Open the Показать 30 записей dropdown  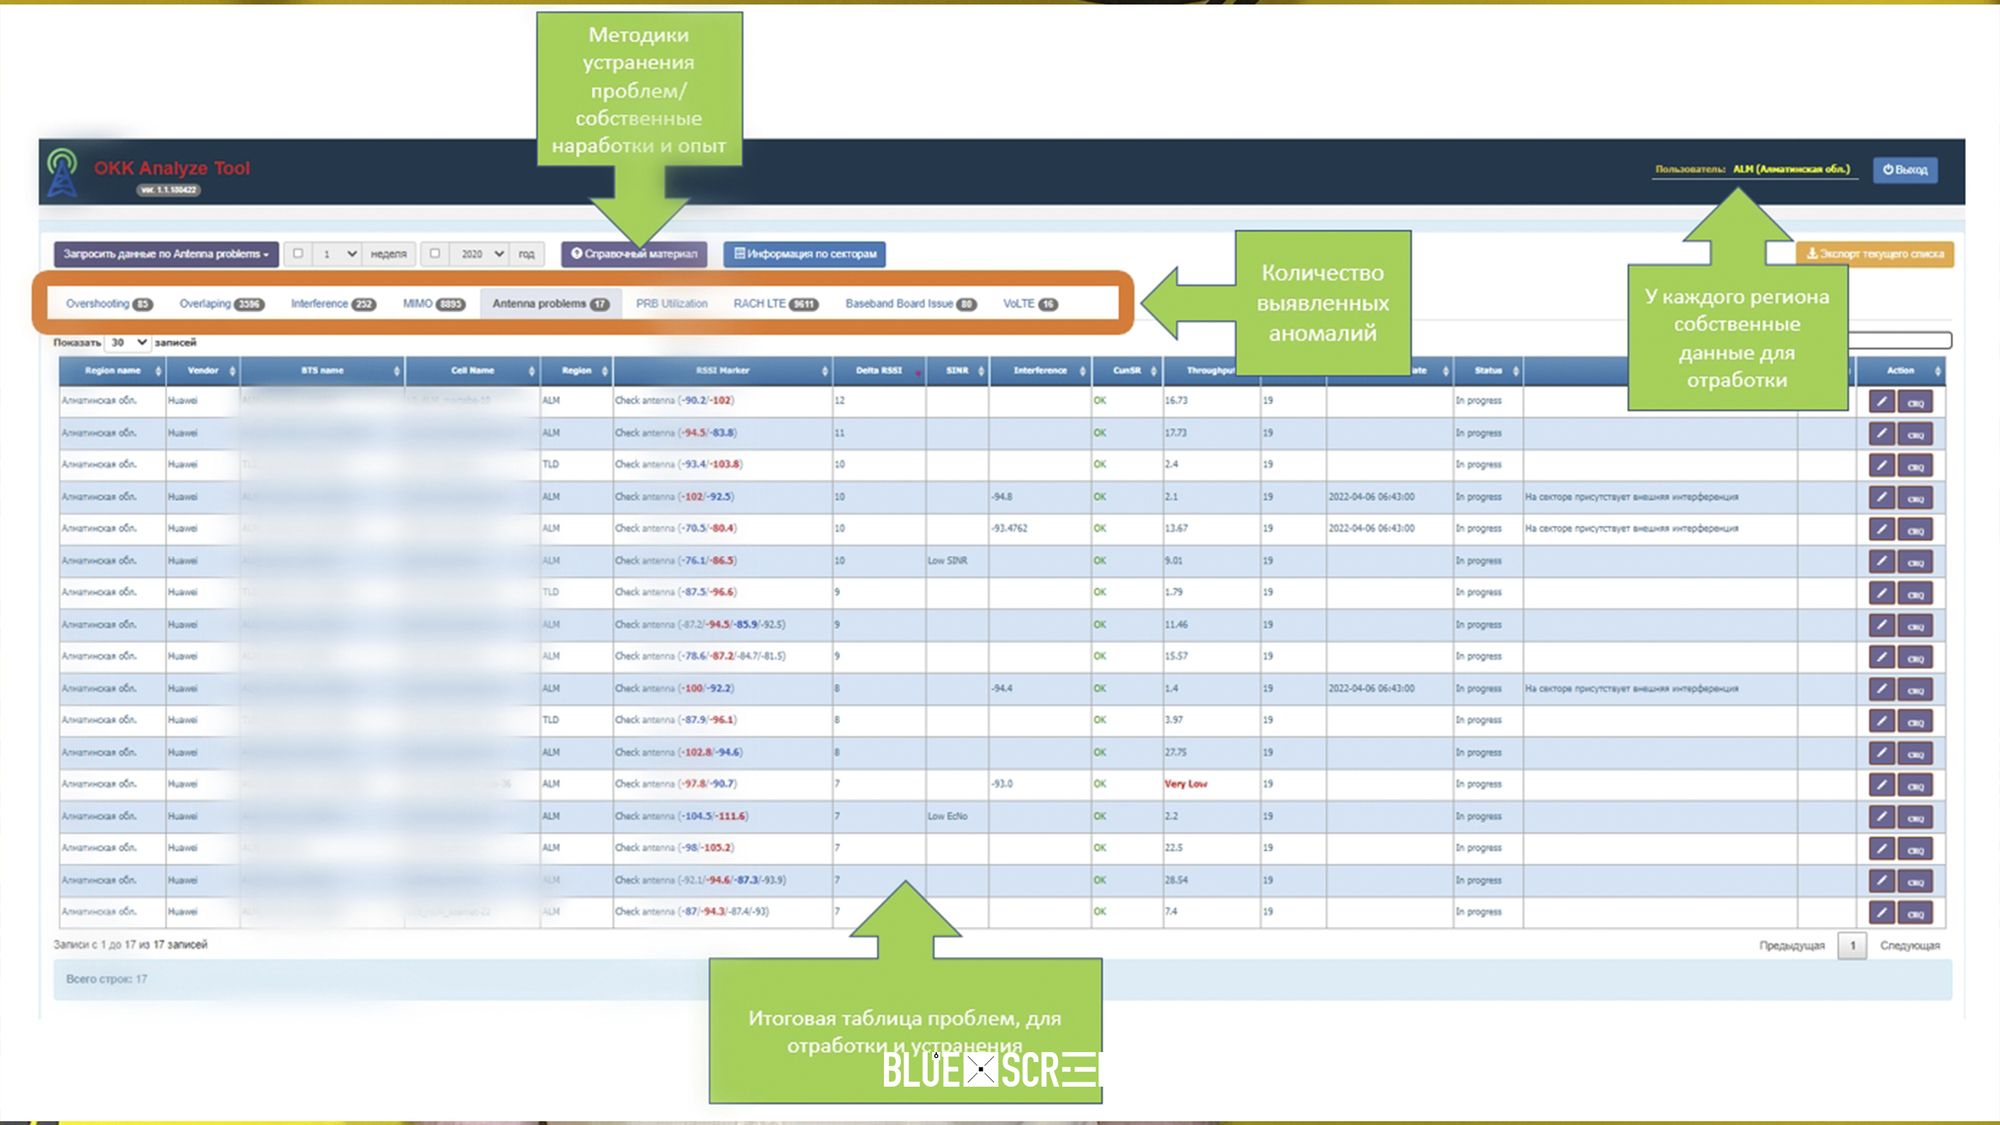pyautogui.click(x=127, y=342)
